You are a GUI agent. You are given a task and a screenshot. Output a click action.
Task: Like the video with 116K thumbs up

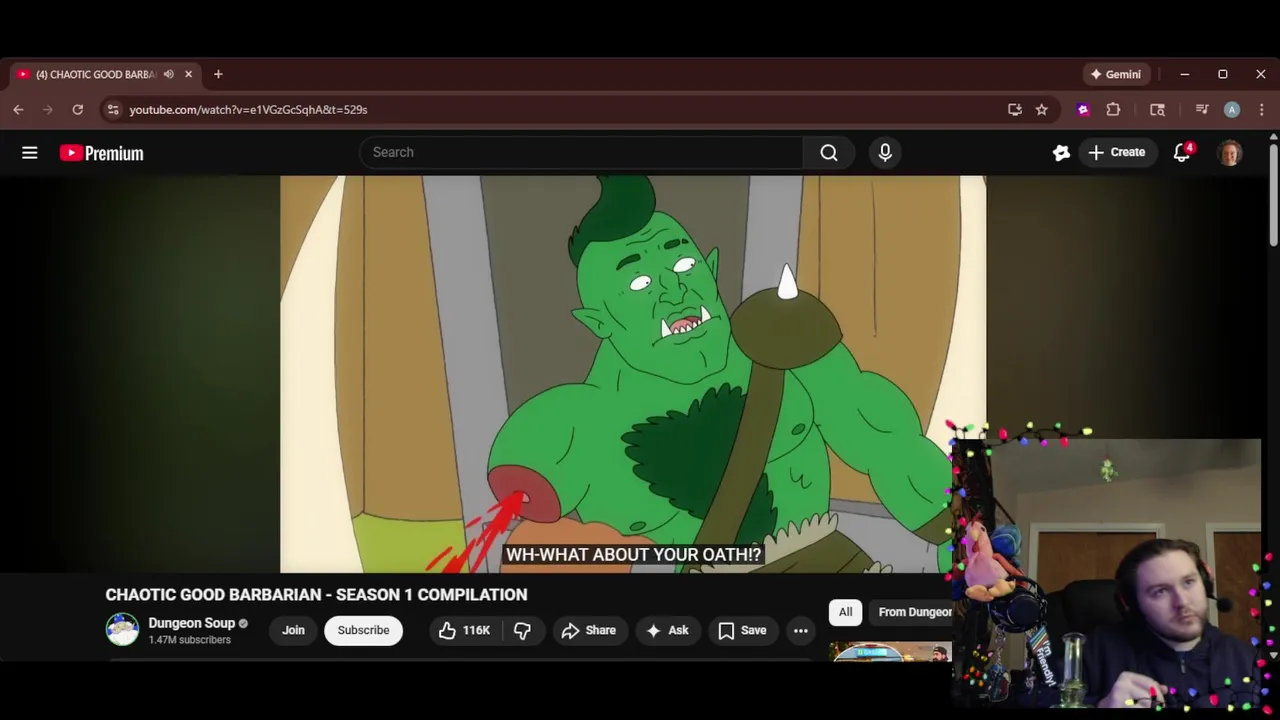tap(464, 630)
